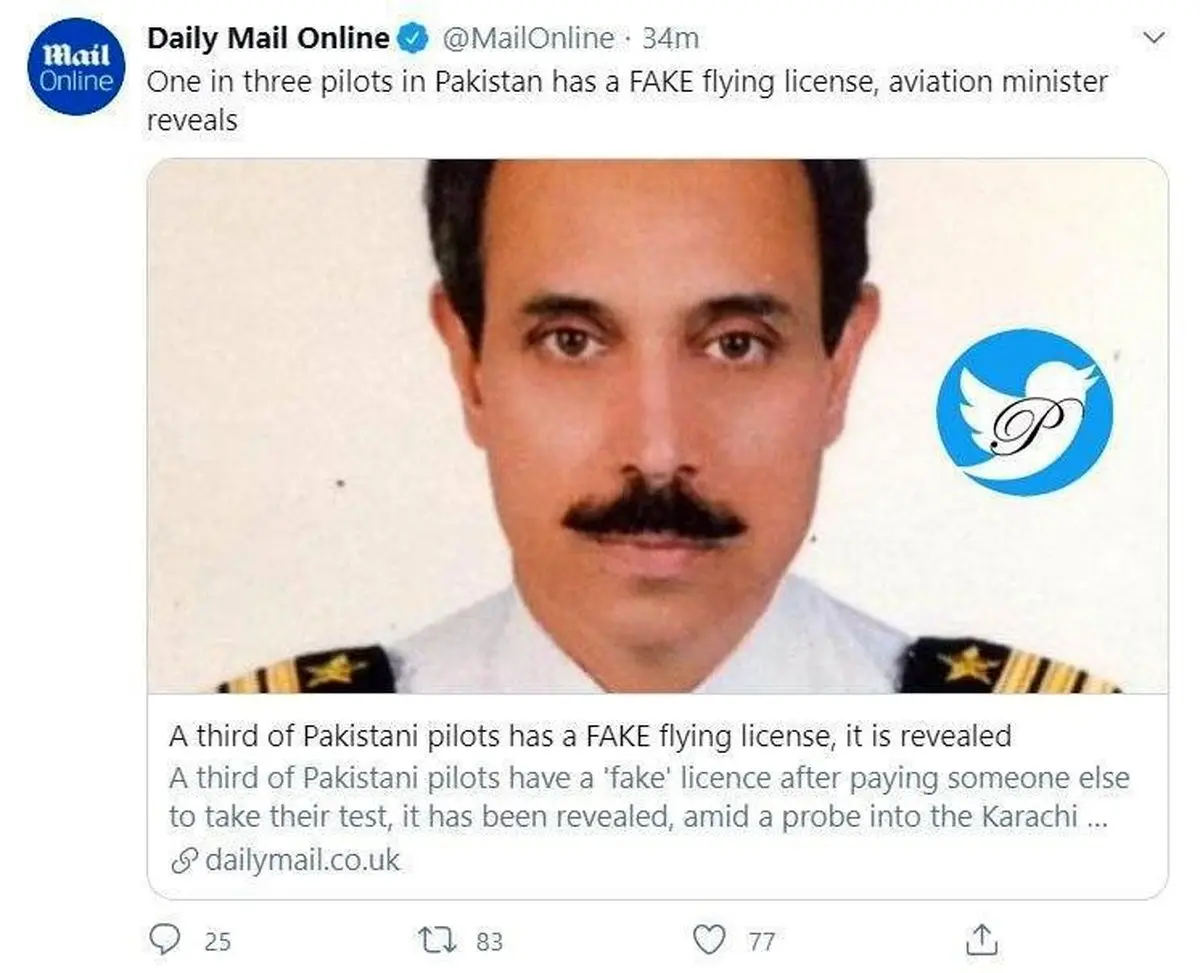
Task: Share the tweet via the upload arrow icon
Action: (x=981, y=939)
